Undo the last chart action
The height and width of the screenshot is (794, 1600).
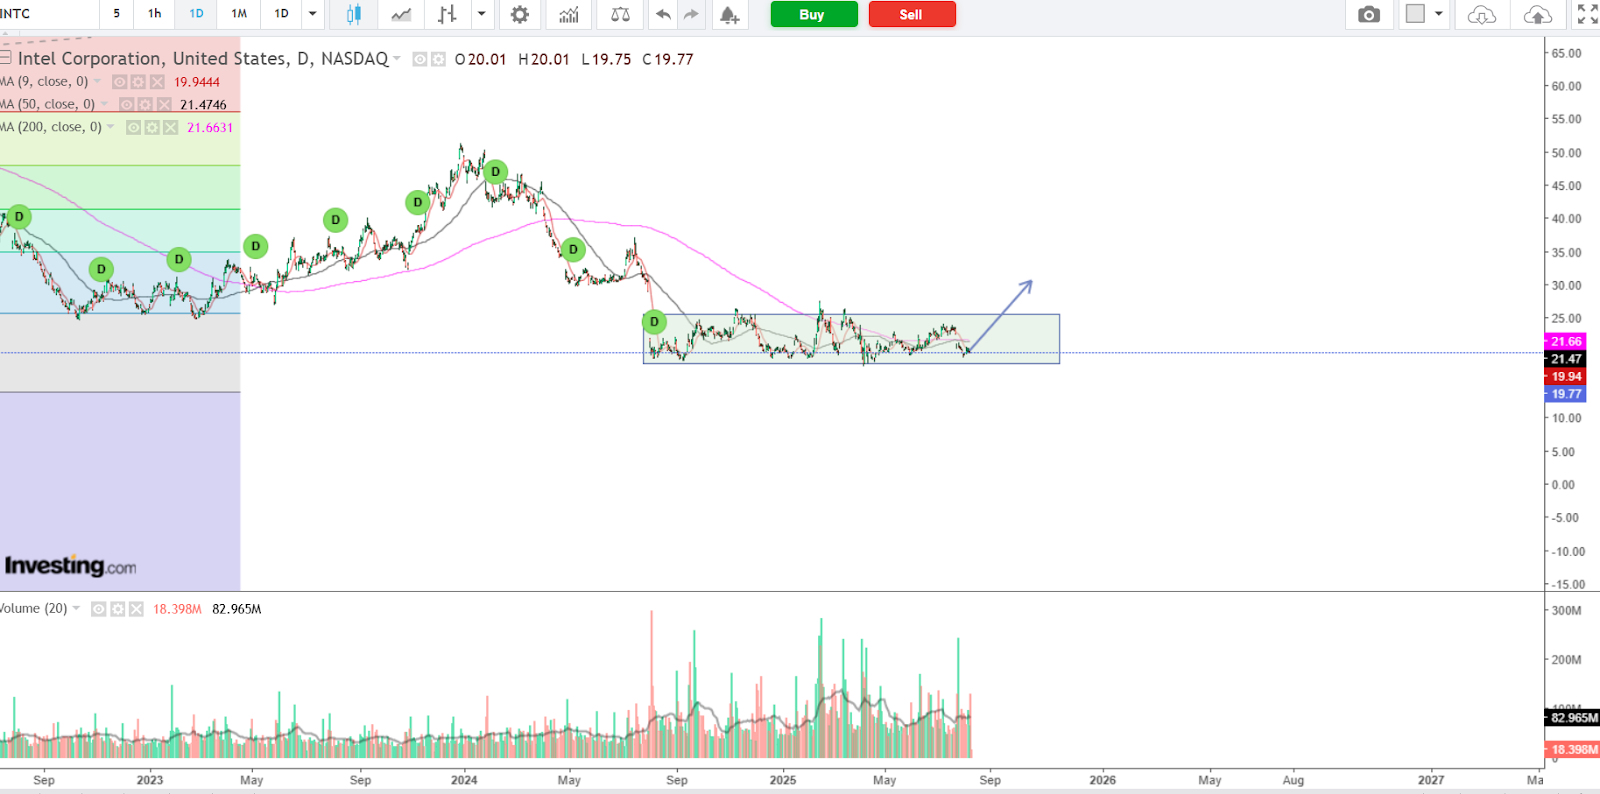[662, 14]
